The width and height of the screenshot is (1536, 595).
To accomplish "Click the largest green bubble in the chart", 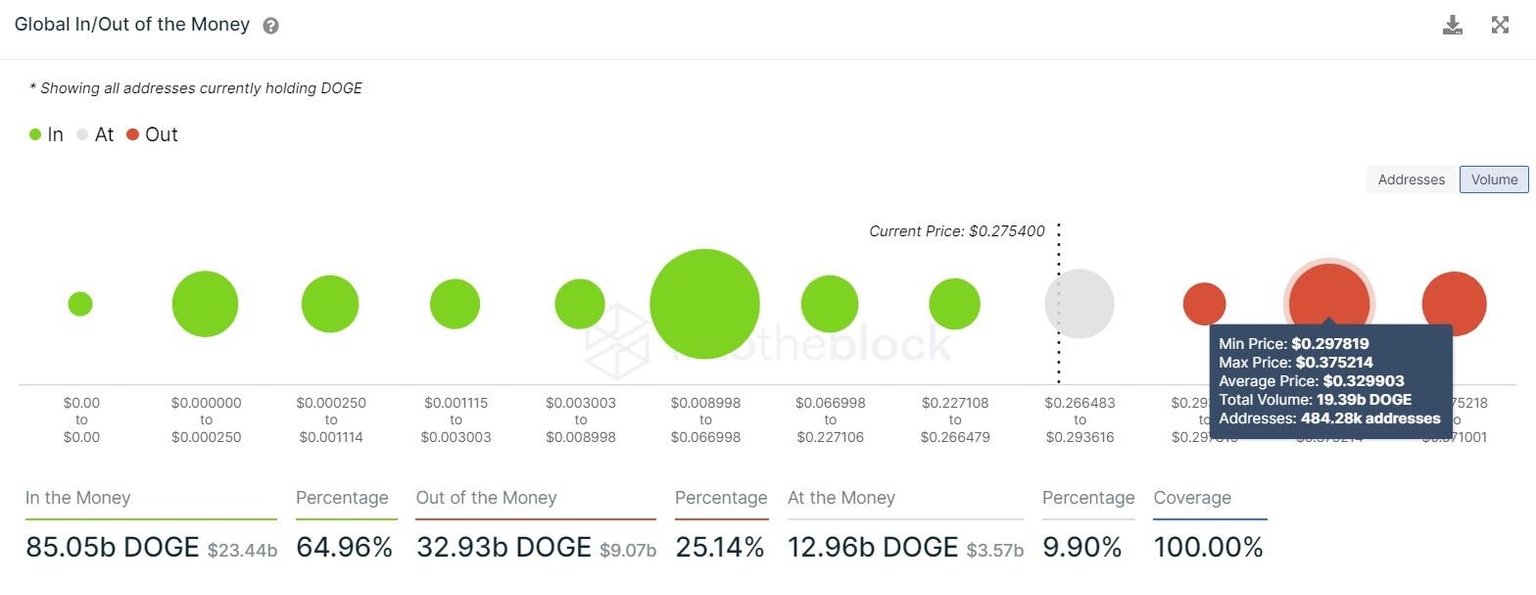I will point(704,303).
